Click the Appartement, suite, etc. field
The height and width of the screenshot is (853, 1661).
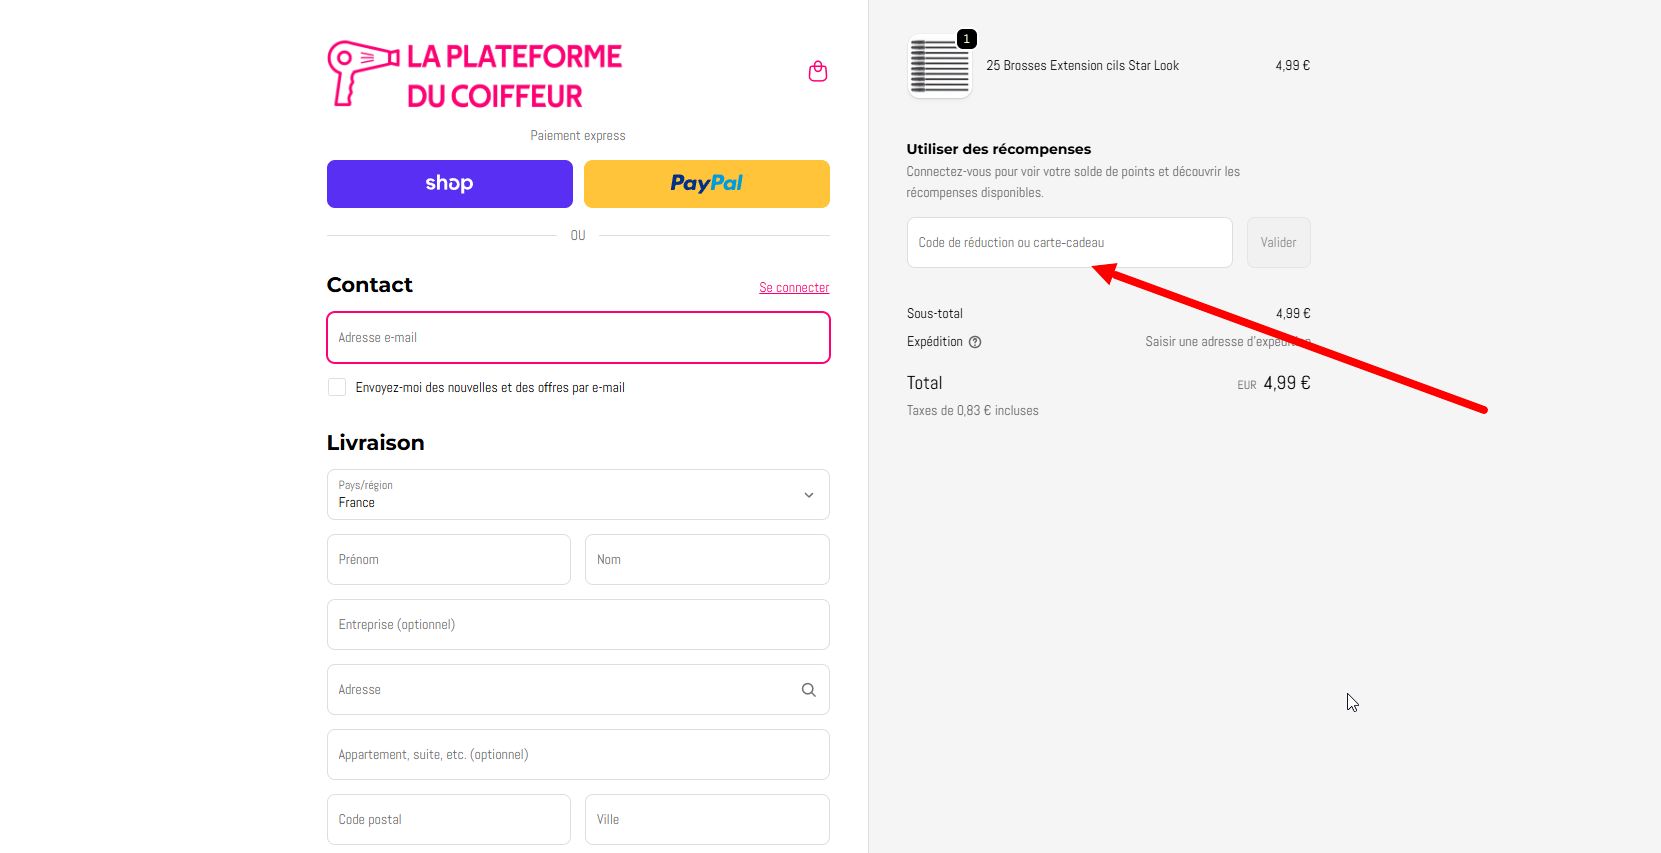point(578,755)
